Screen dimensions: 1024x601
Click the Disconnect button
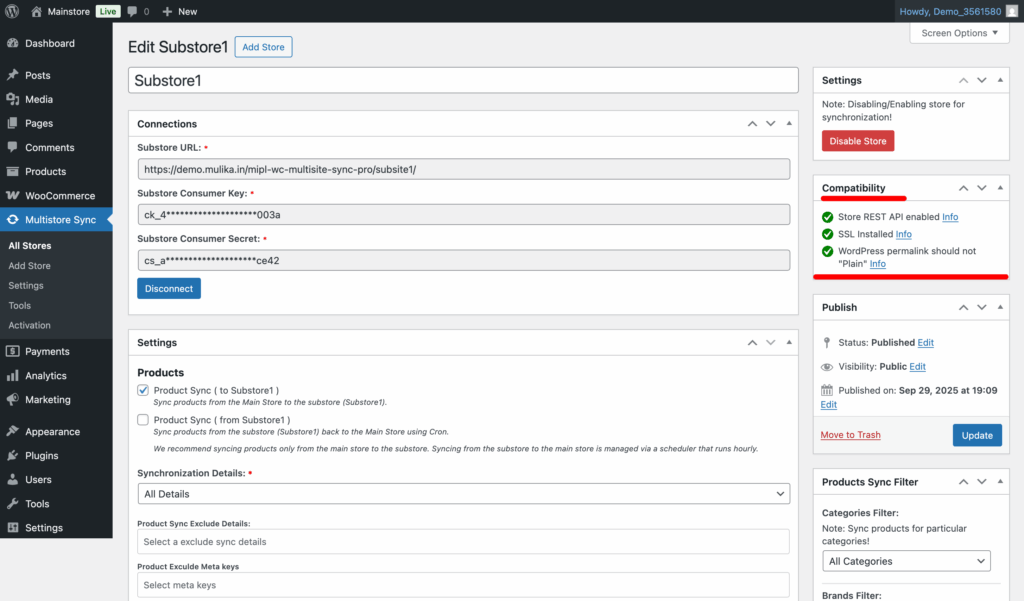pos(168,288)
